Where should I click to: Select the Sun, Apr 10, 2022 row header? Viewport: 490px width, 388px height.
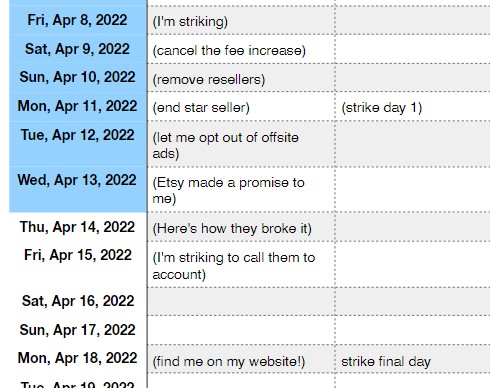tap(78, 77)
